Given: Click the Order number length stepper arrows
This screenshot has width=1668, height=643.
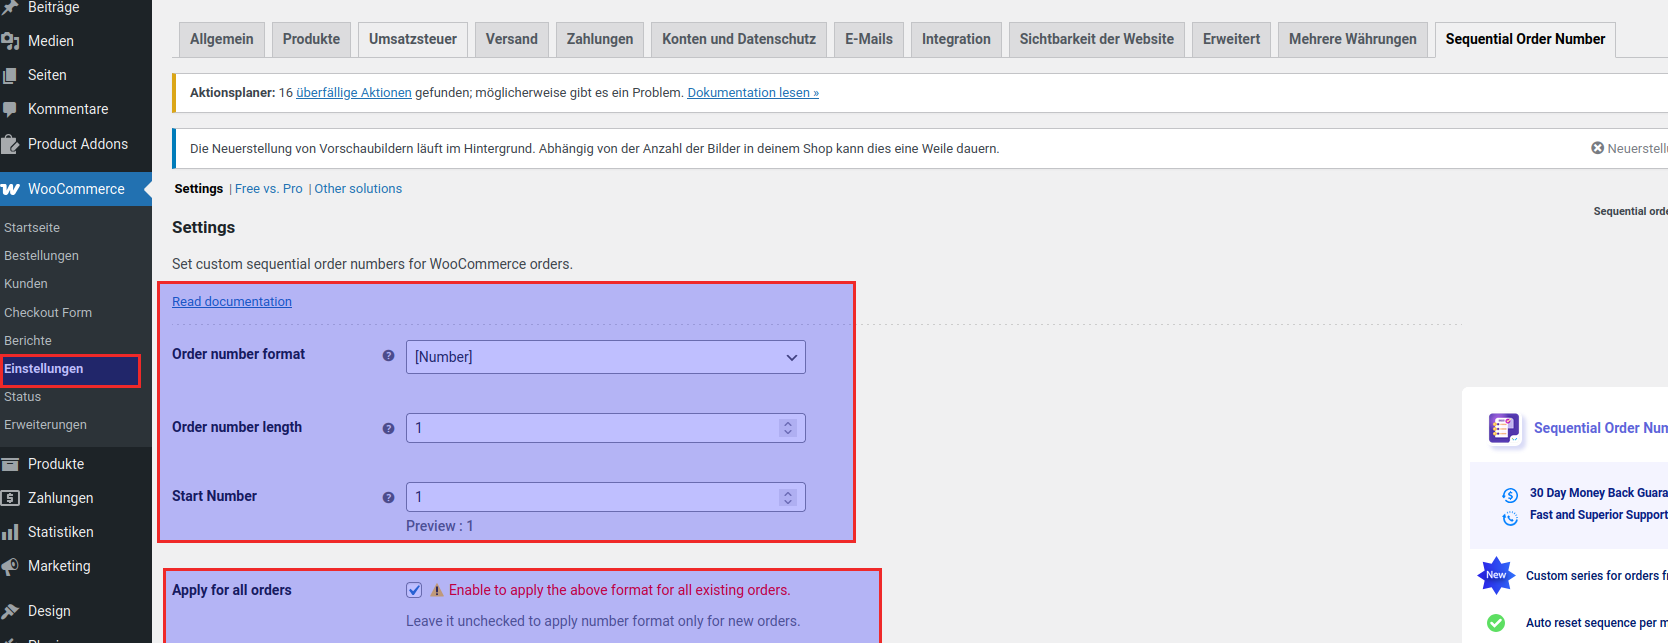Looking at the screenshot, I should [788, 428].
